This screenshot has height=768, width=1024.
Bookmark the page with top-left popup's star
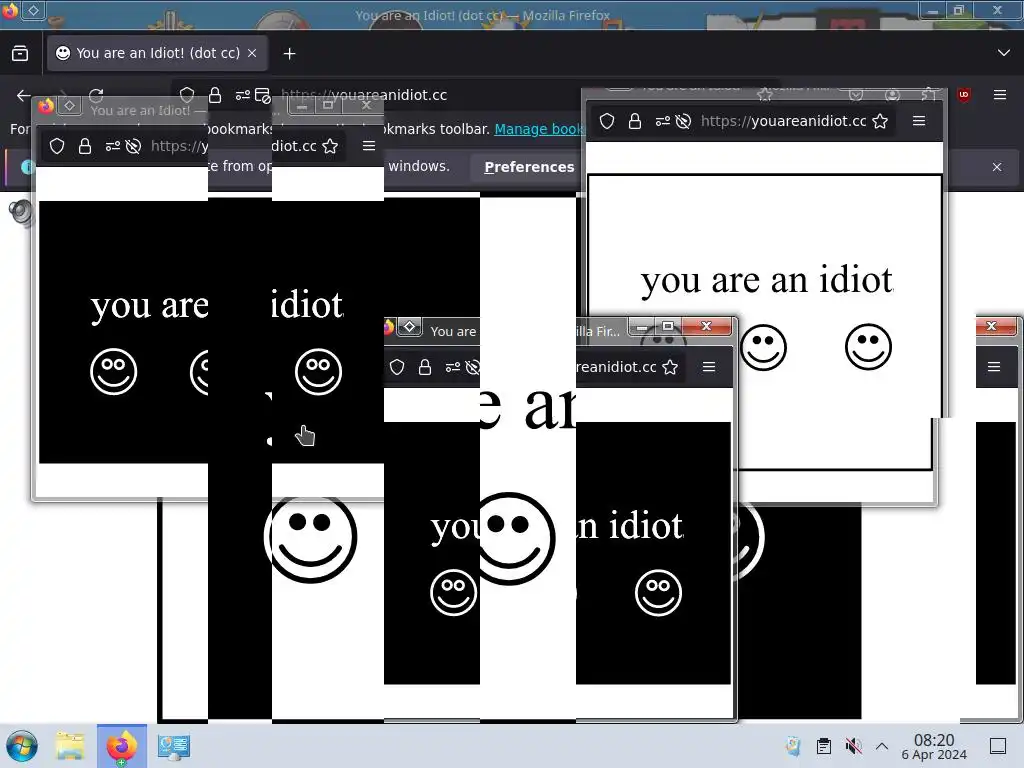coord(330,146)
